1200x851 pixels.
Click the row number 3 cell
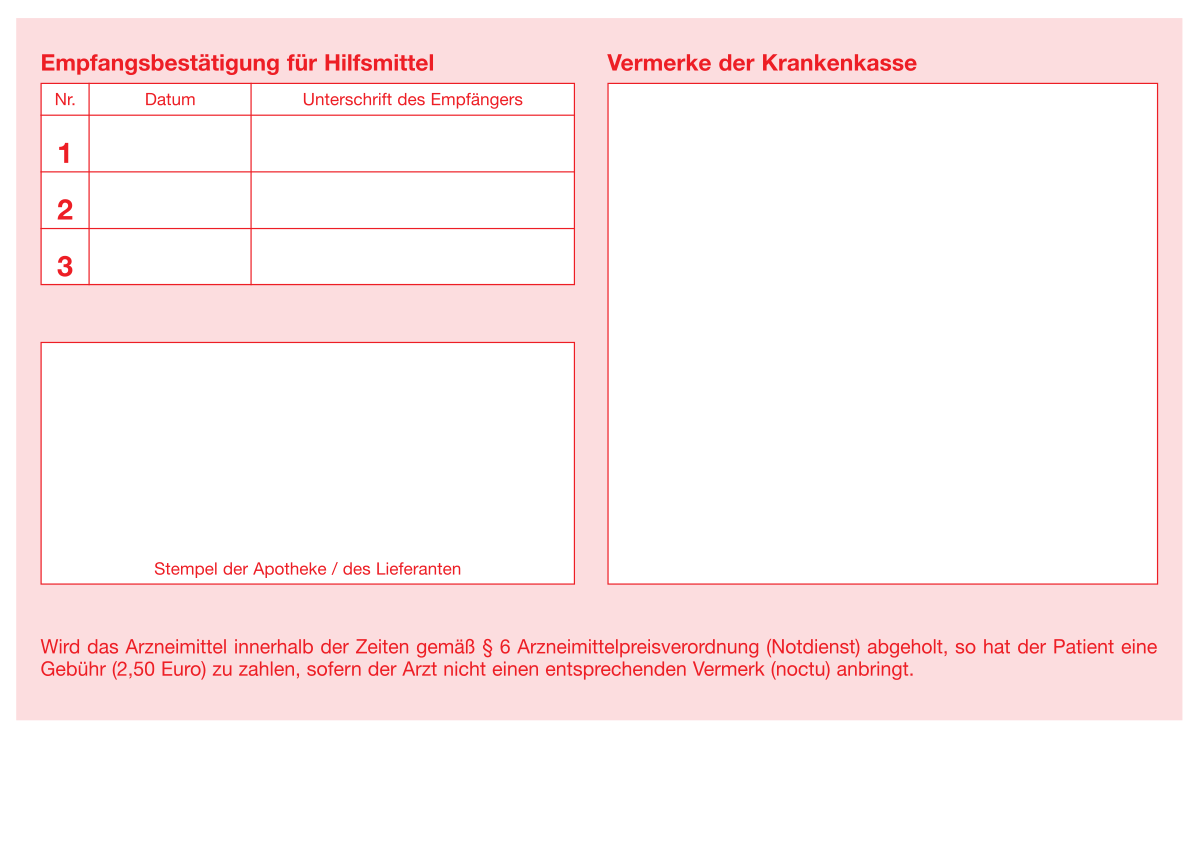point(65,257)
